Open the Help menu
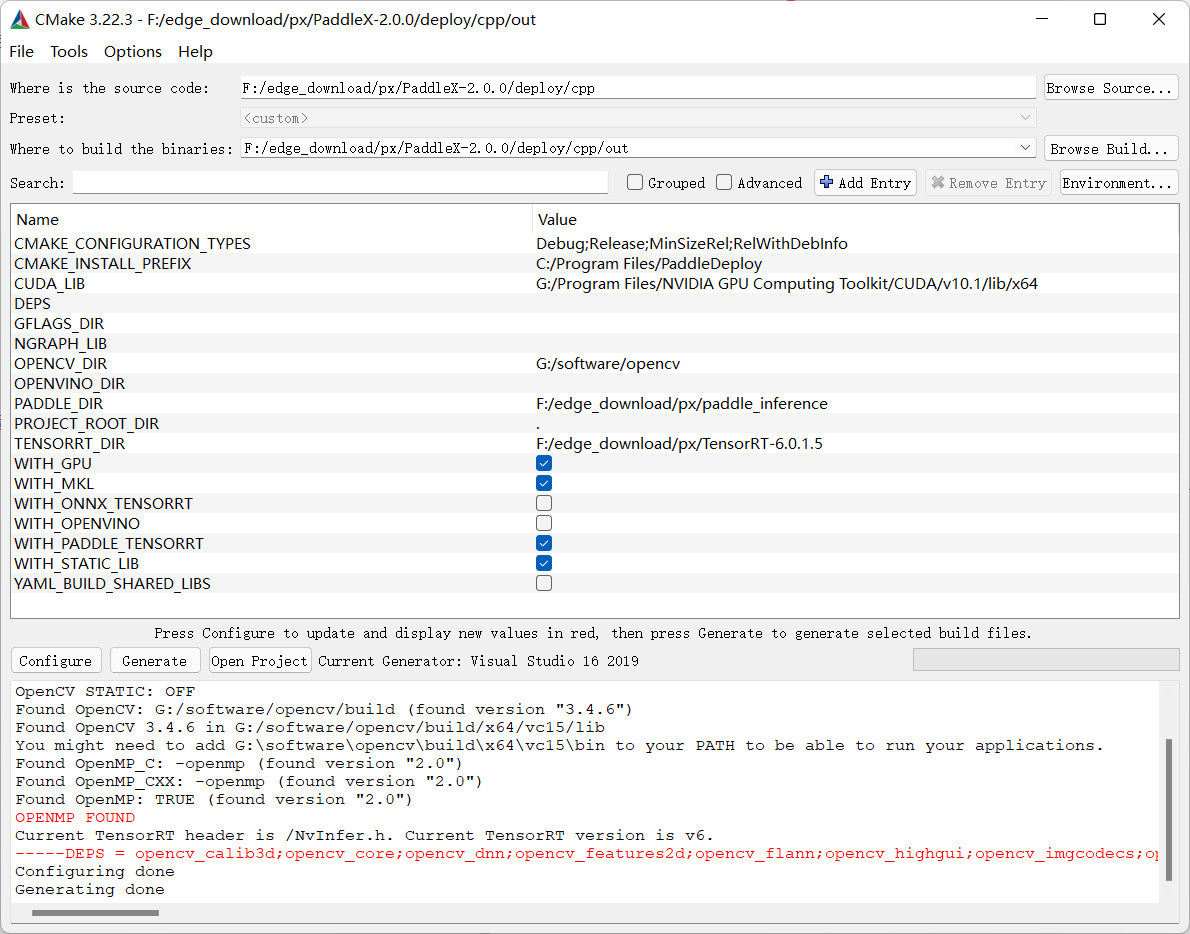This screenshot has width=1190, height=934. [195, 52]
